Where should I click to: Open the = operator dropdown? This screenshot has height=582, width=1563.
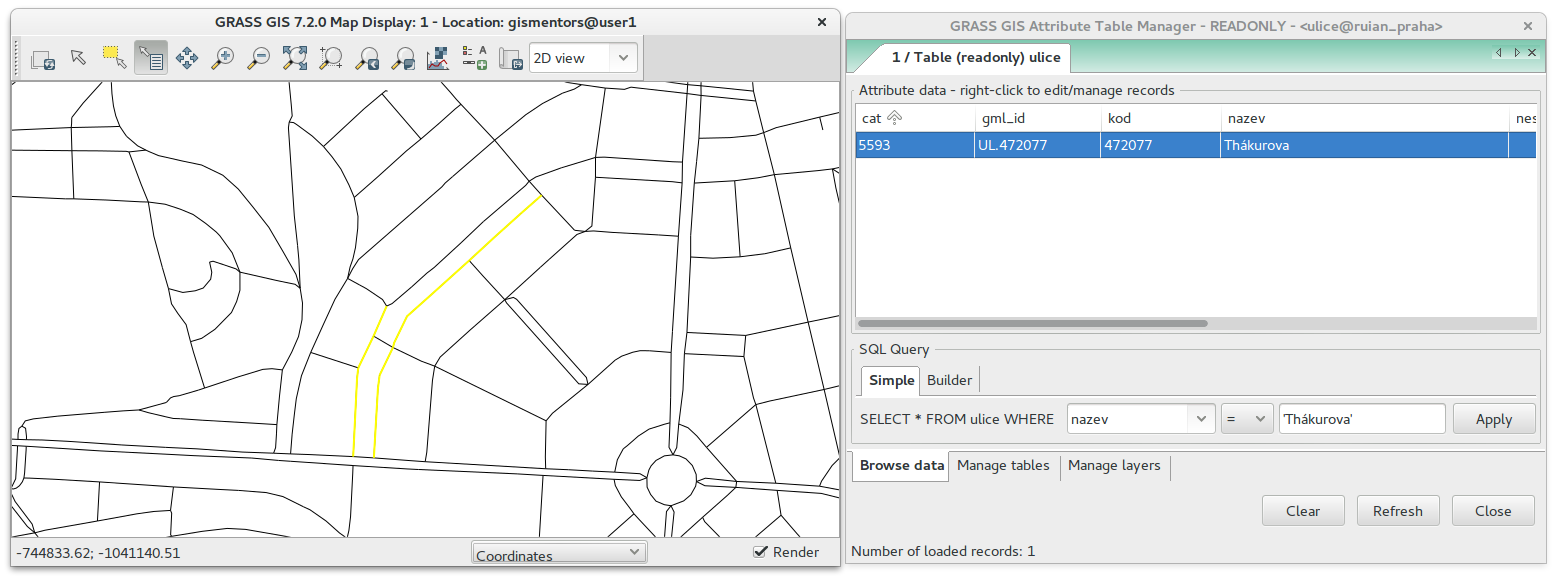point(1247,419)
